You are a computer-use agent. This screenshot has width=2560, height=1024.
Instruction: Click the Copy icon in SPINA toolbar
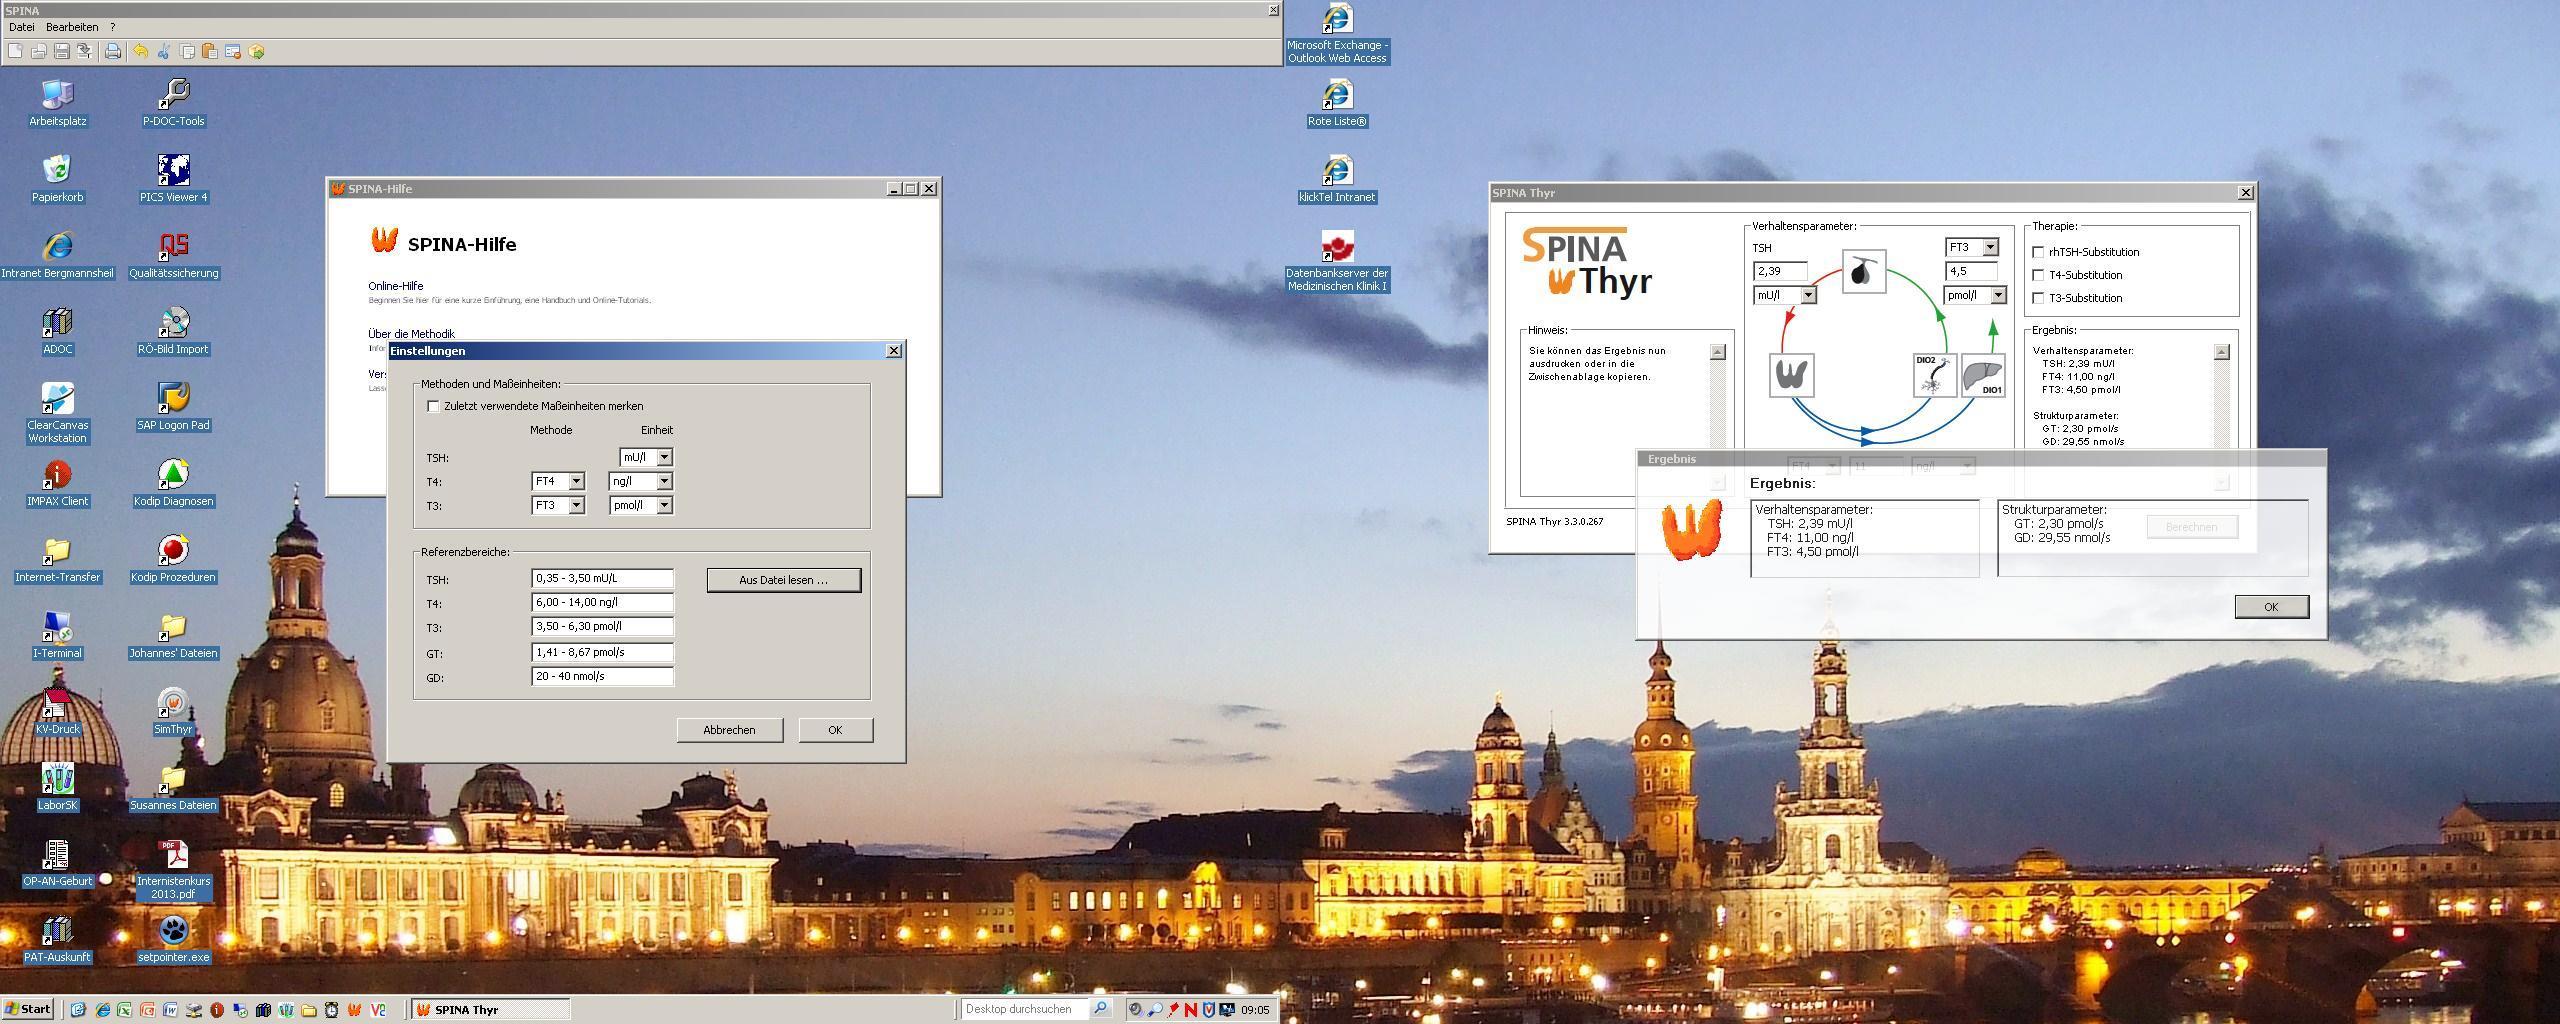tap(187, 51)
